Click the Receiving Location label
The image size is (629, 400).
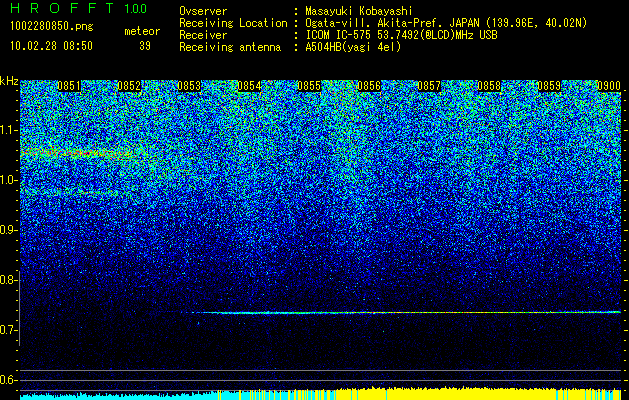(x=233, y=23)
